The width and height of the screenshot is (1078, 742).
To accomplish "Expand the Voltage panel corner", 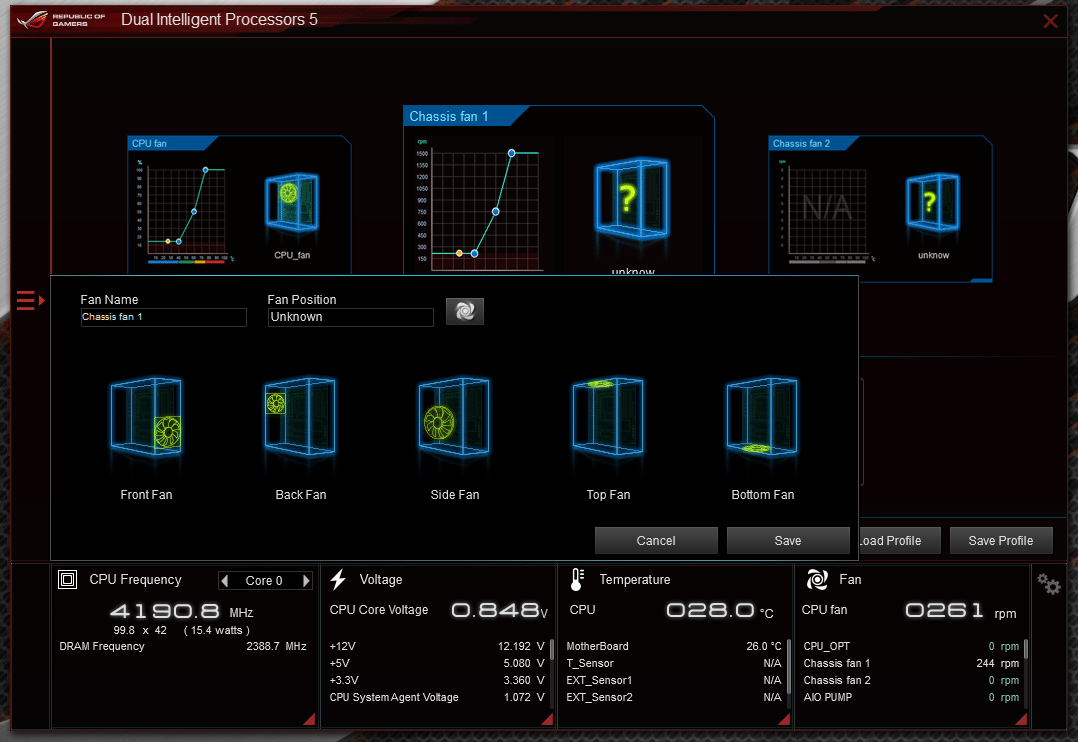I will 547,719.
